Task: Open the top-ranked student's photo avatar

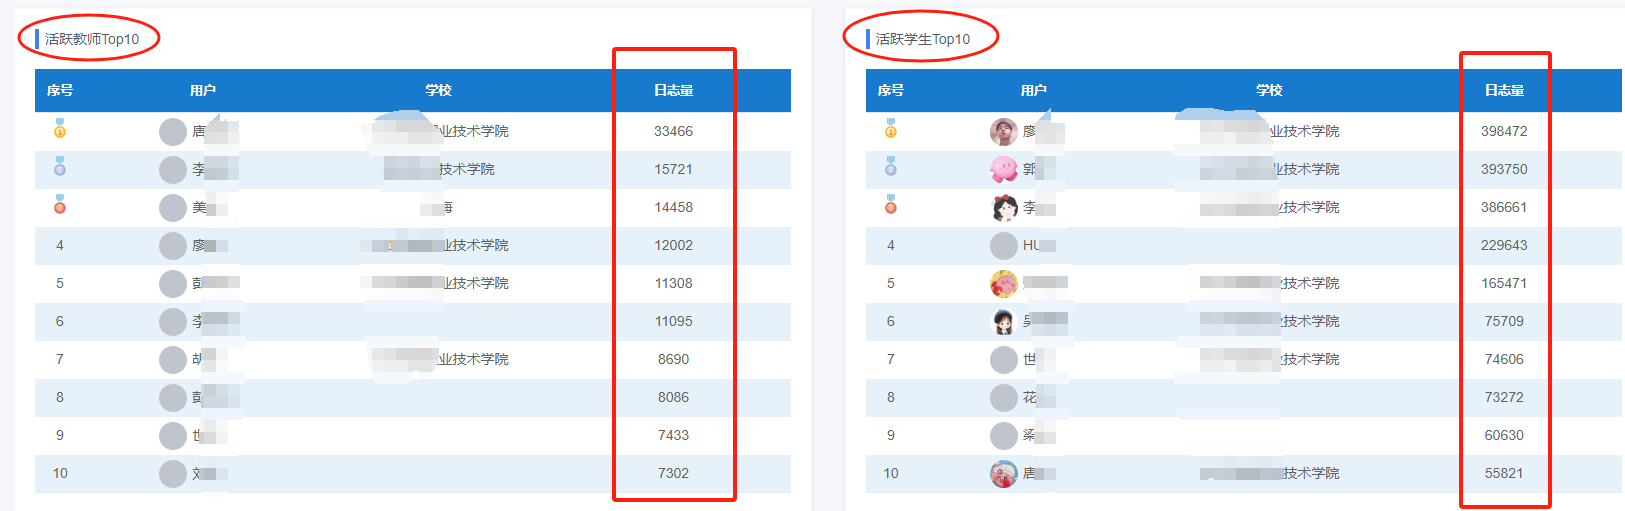Action: pyautogui.click(x=1003, y=131)
